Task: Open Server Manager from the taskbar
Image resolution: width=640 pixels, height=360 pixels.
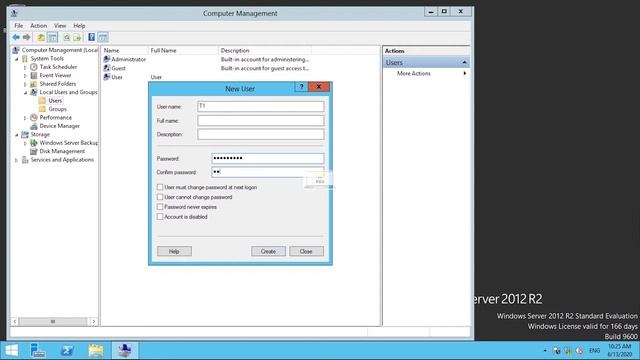Action: point(38,351)
